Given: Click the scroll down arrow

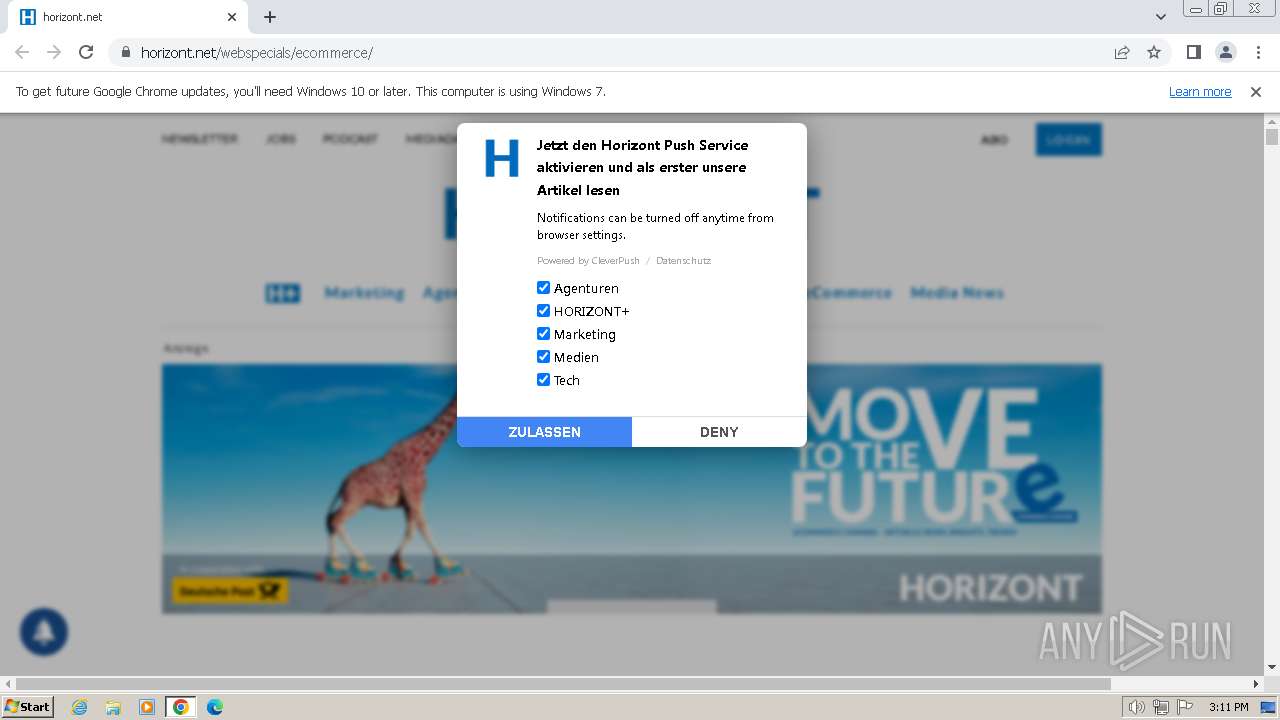Looking at the screenshot, I should point(1272,667).
